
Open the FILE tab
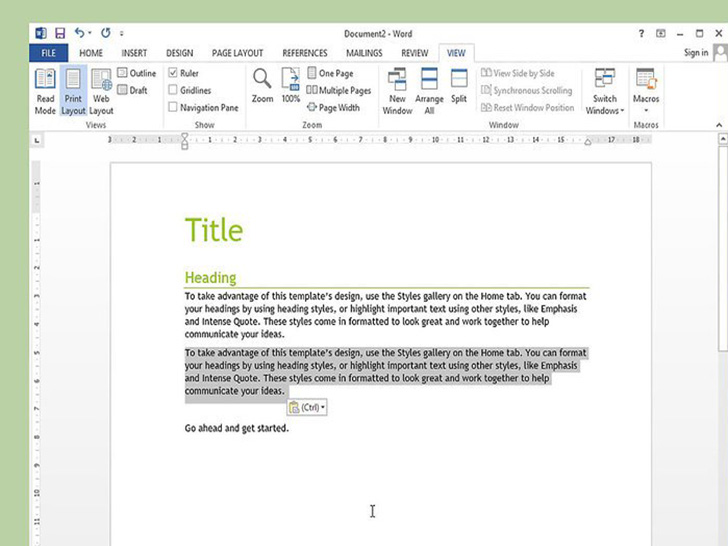point(48,53)
